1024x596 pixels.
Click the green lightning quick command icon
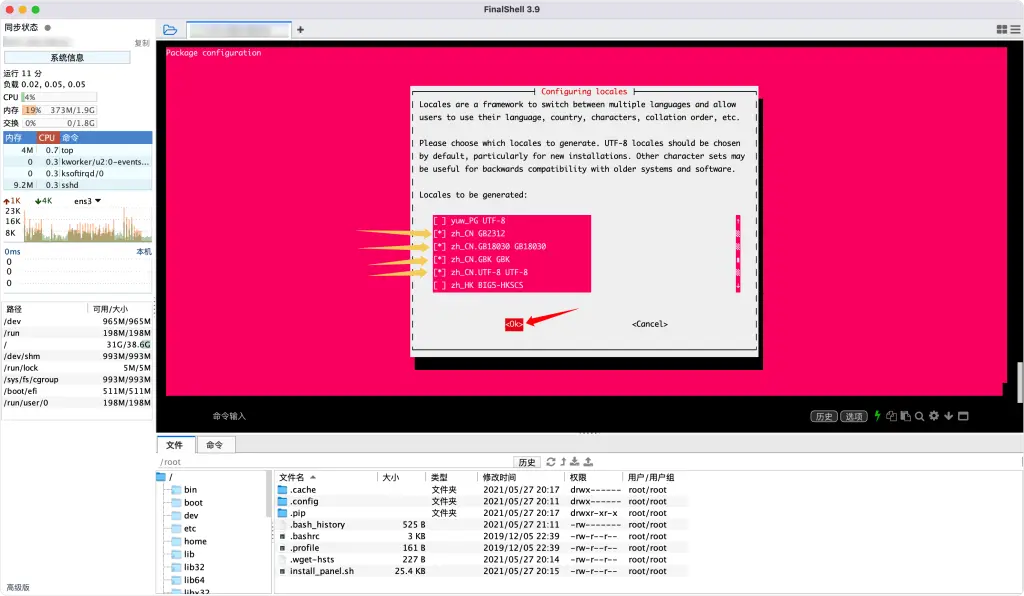(878, 416)
